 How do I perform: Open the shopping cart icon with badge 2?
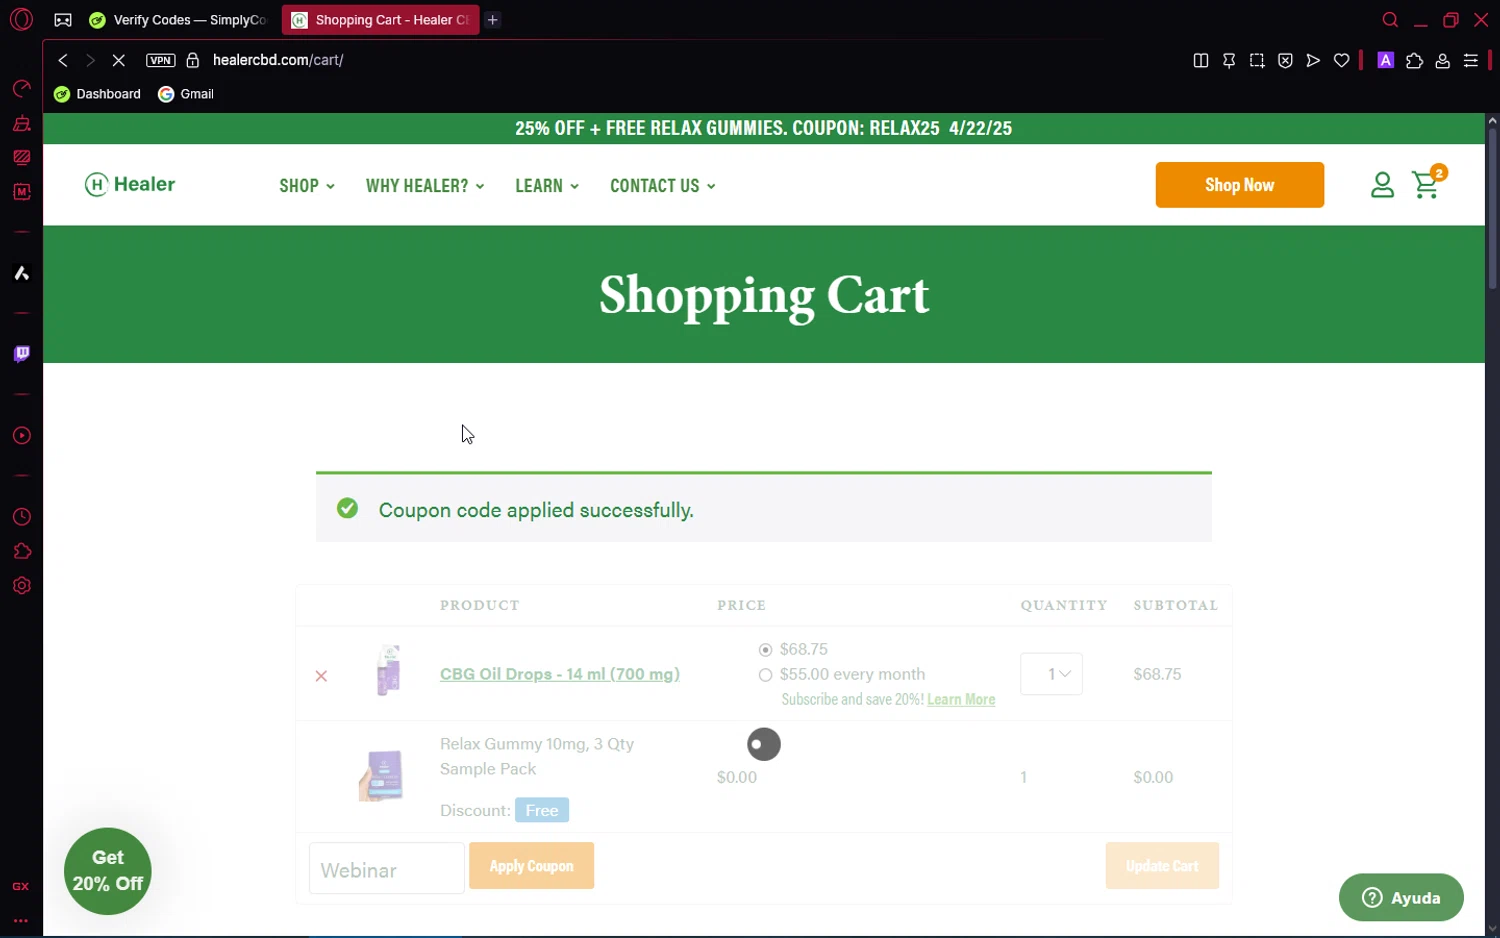1429,182
